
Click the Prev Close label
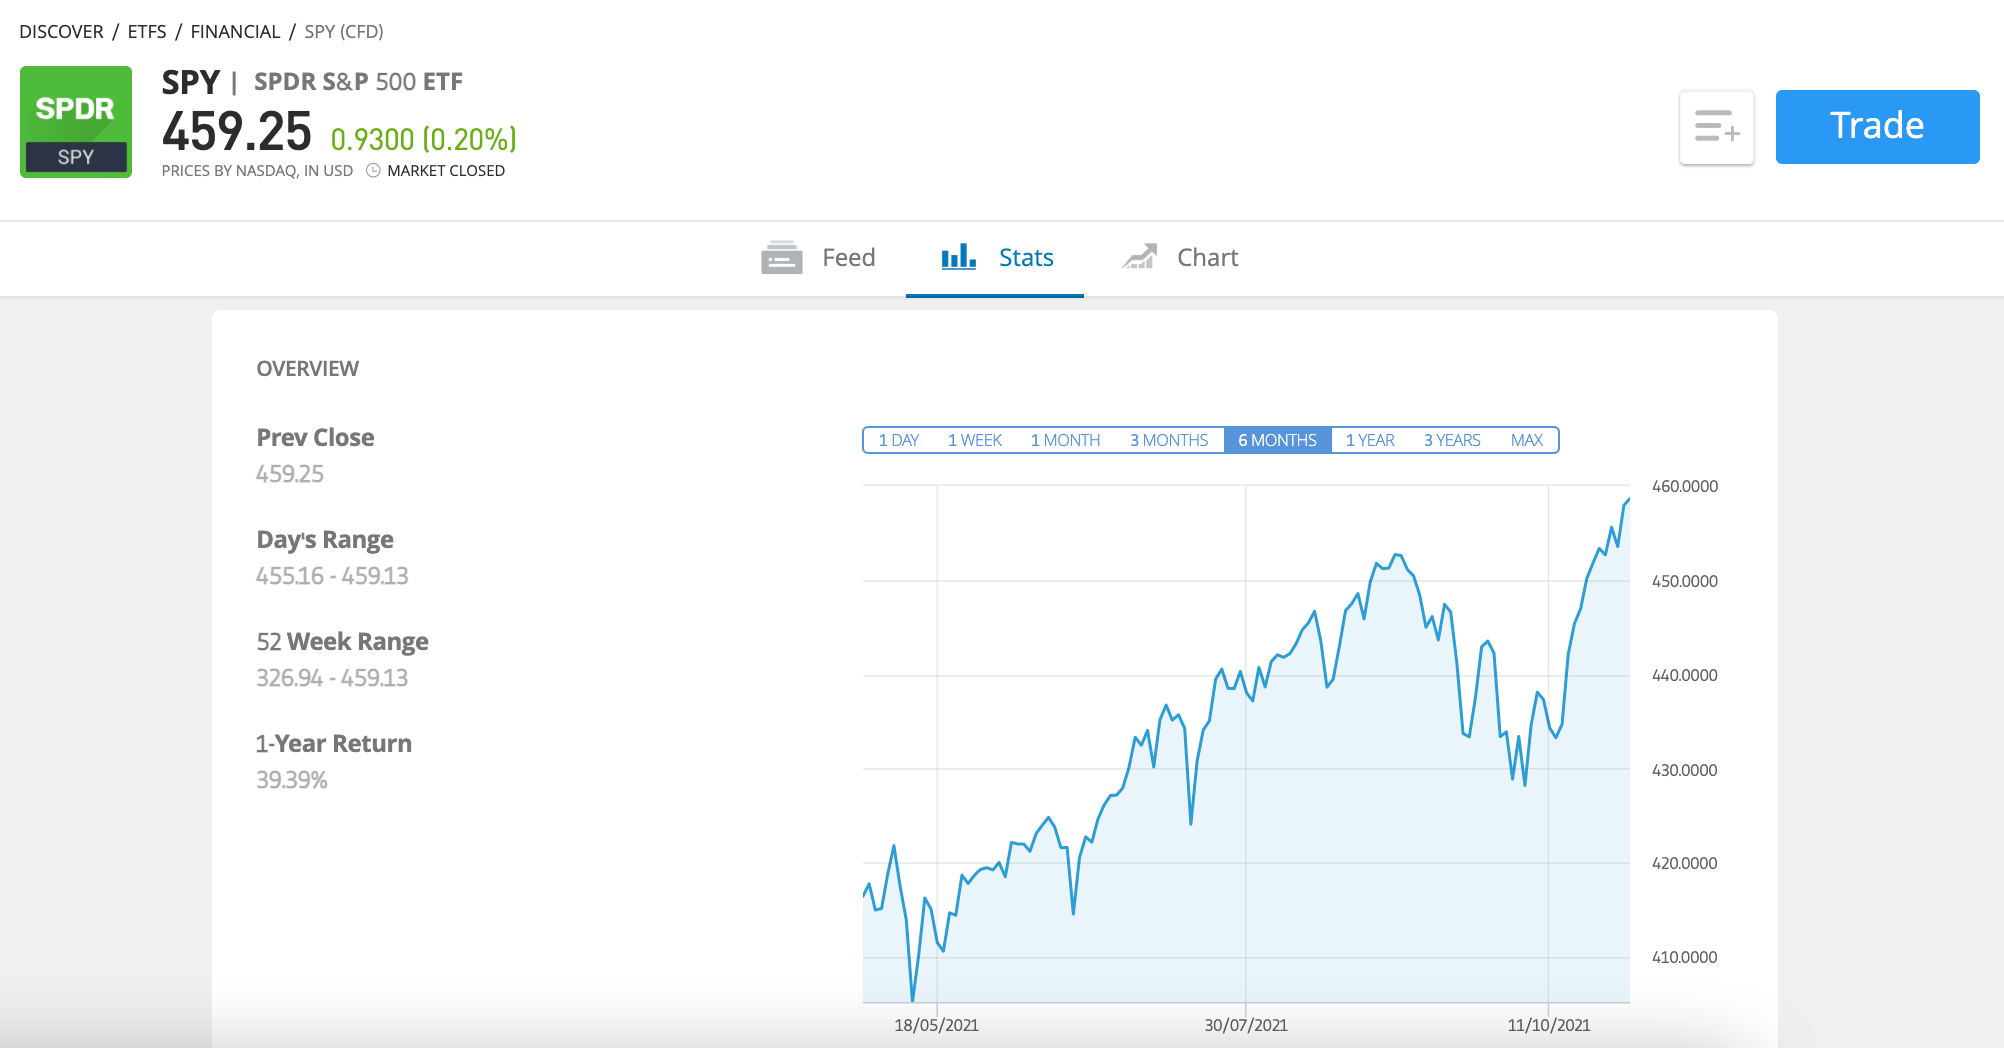[315, 438]
